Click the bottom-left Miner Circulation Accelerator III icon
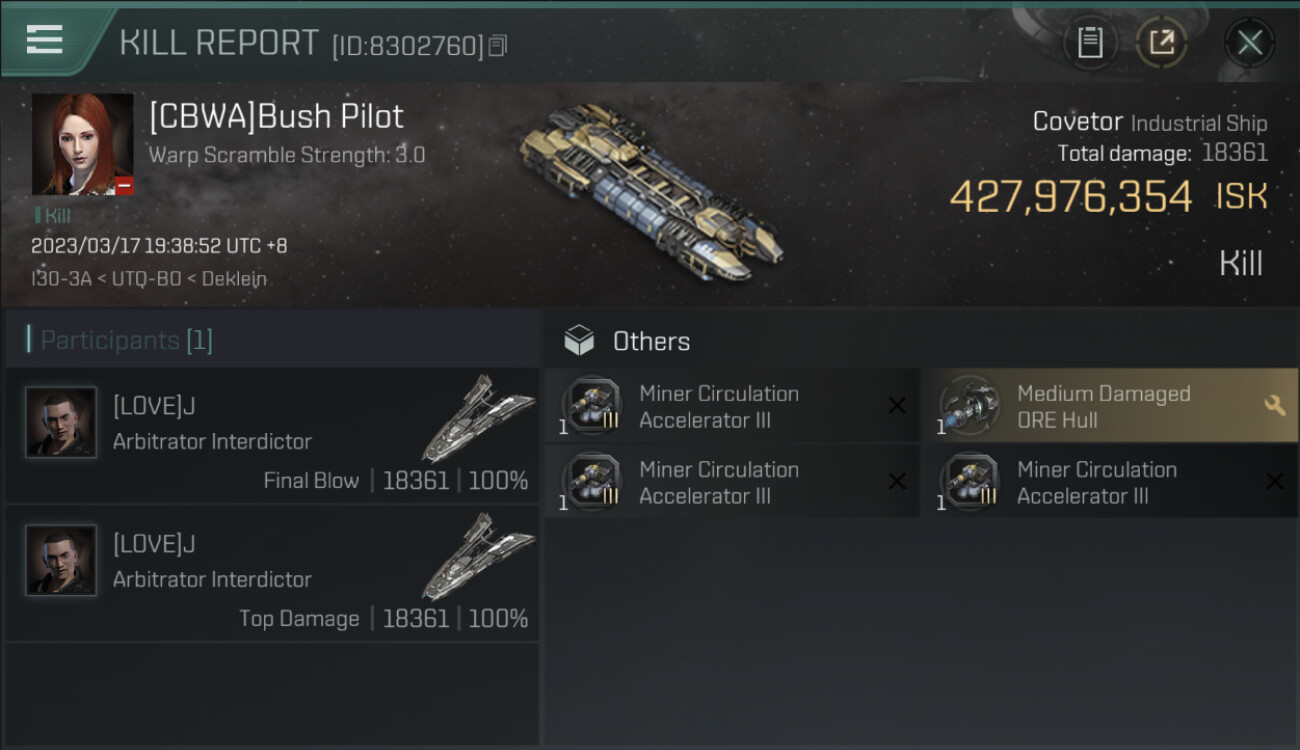This screenshot has width=1300, height=750. pos(591,481)
